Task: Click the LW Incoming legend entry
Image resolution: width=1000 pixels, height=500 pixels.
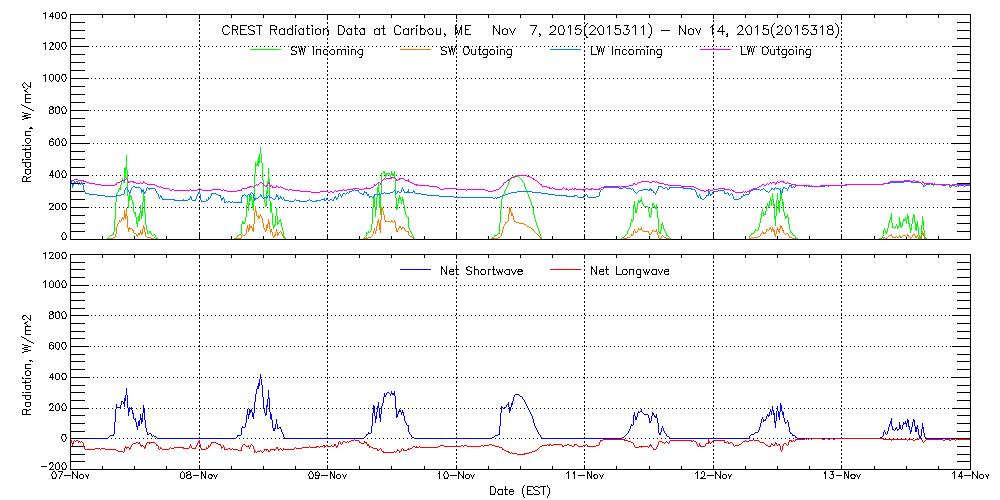Action: pos(625,51)
